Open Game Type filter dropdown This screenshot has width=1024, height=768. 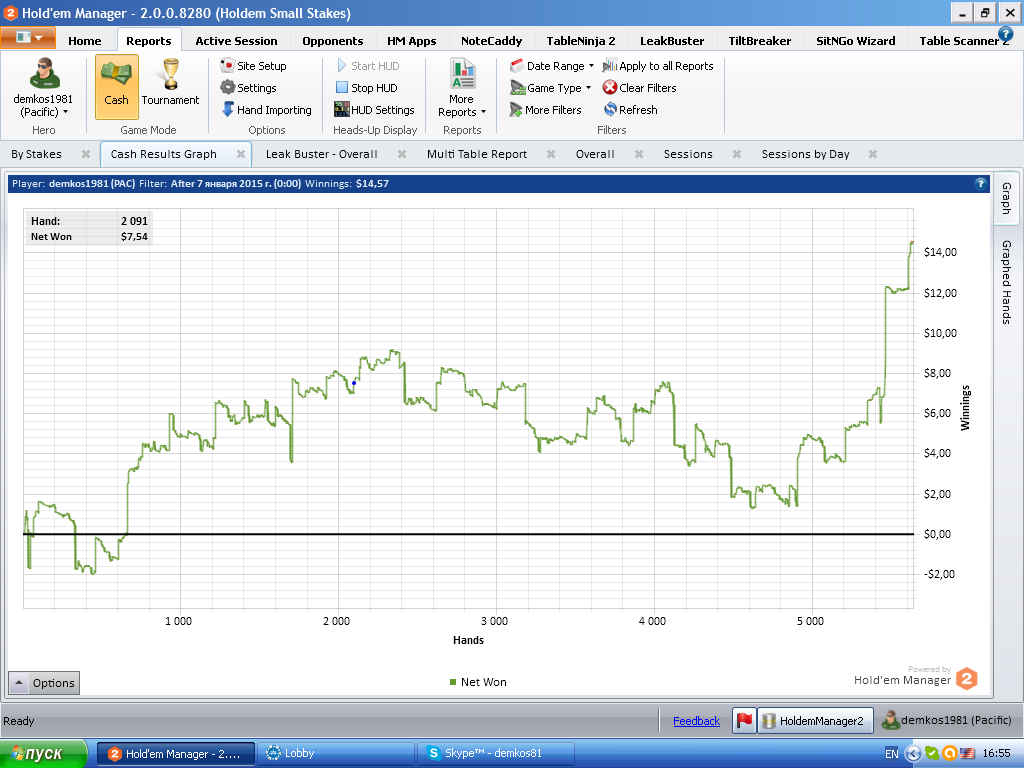pos(551,88)
